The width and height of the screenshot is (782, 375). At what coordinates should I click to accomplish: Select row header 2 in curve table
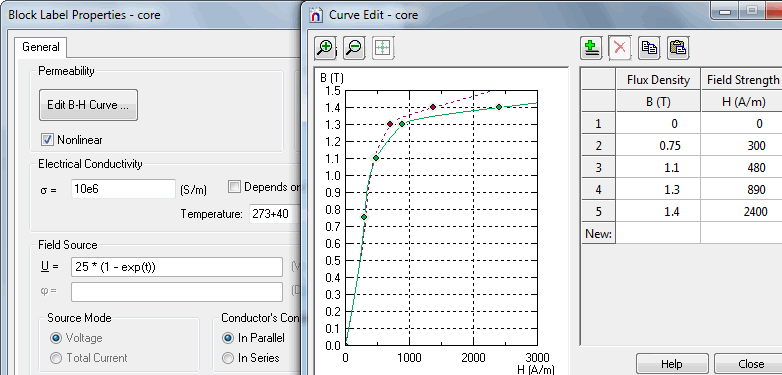tap(598, 146)
